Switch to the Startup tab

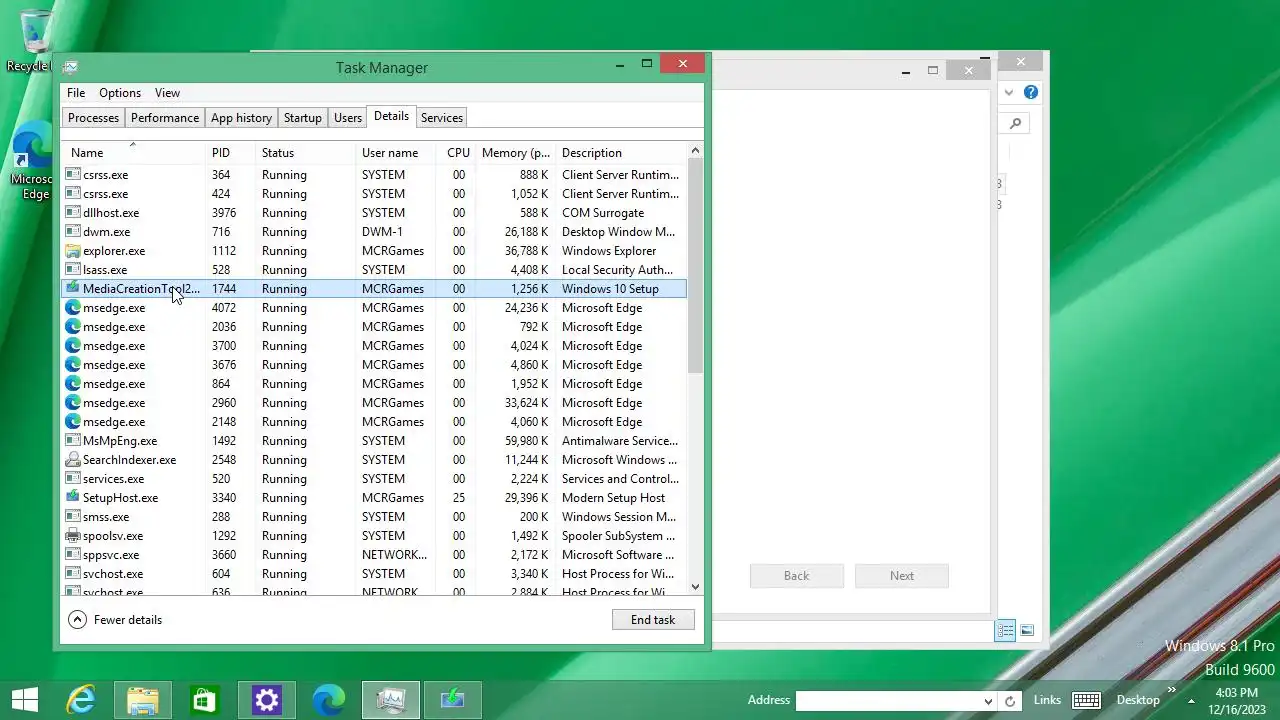[x=303, y=118]
